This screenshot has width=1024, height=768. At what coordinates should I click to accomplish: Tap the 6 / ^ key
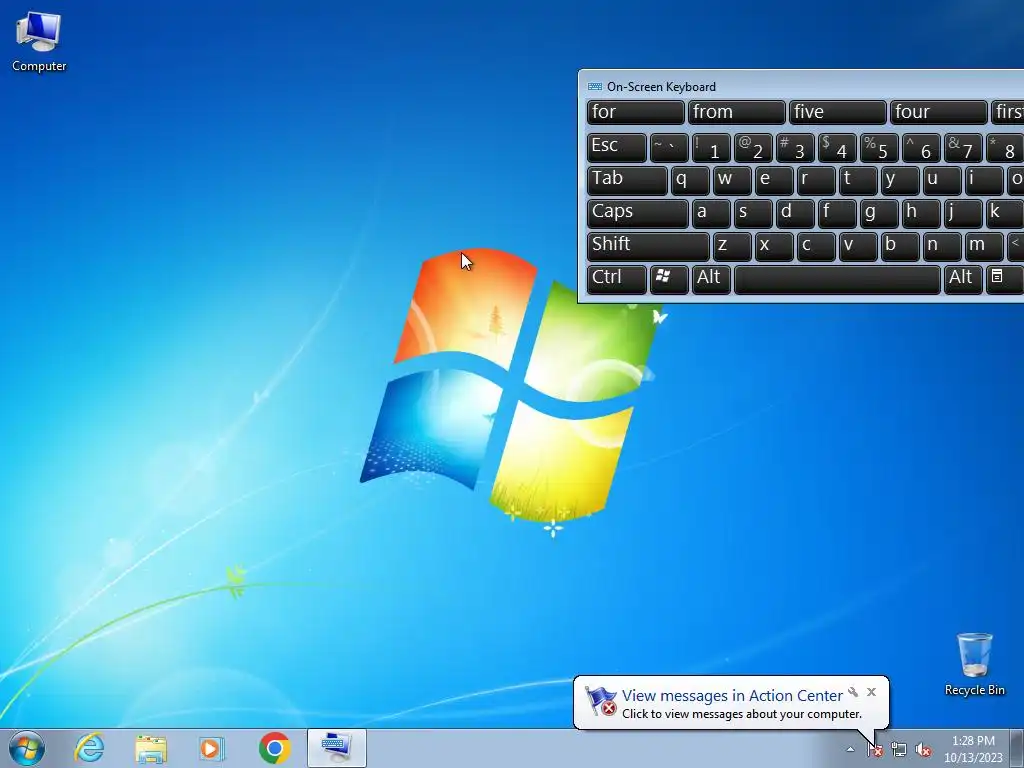coord(921,148)
